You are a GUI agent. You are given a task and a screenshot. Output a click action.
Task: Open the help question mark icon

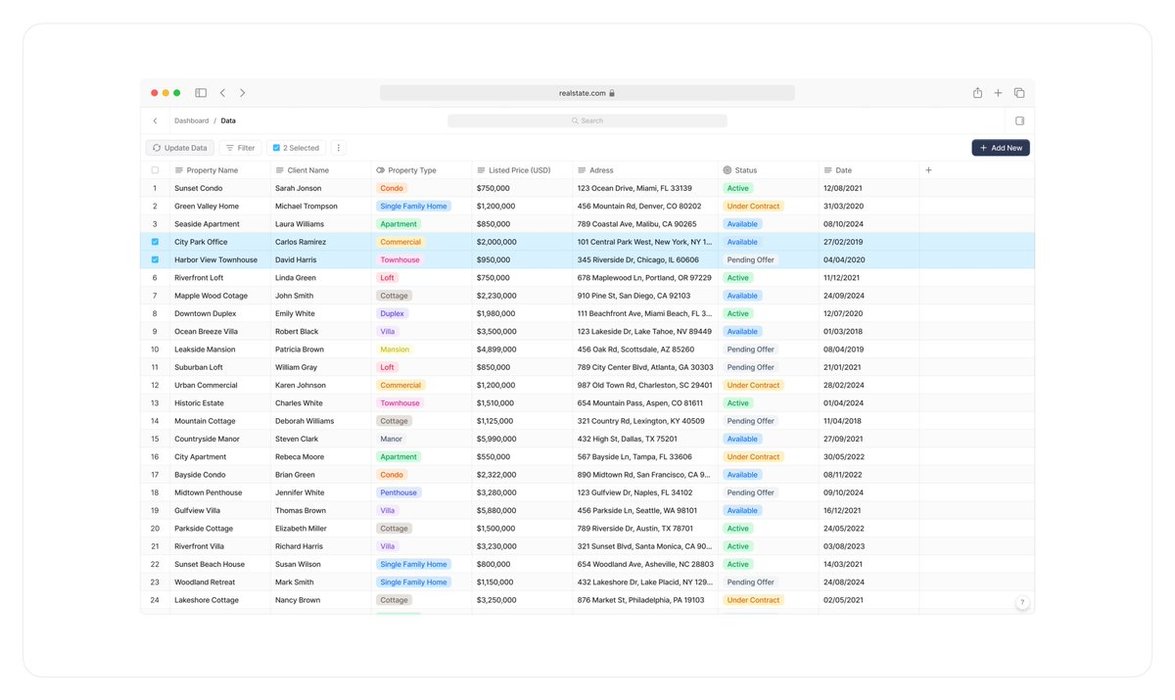[x=1022, y=603]
